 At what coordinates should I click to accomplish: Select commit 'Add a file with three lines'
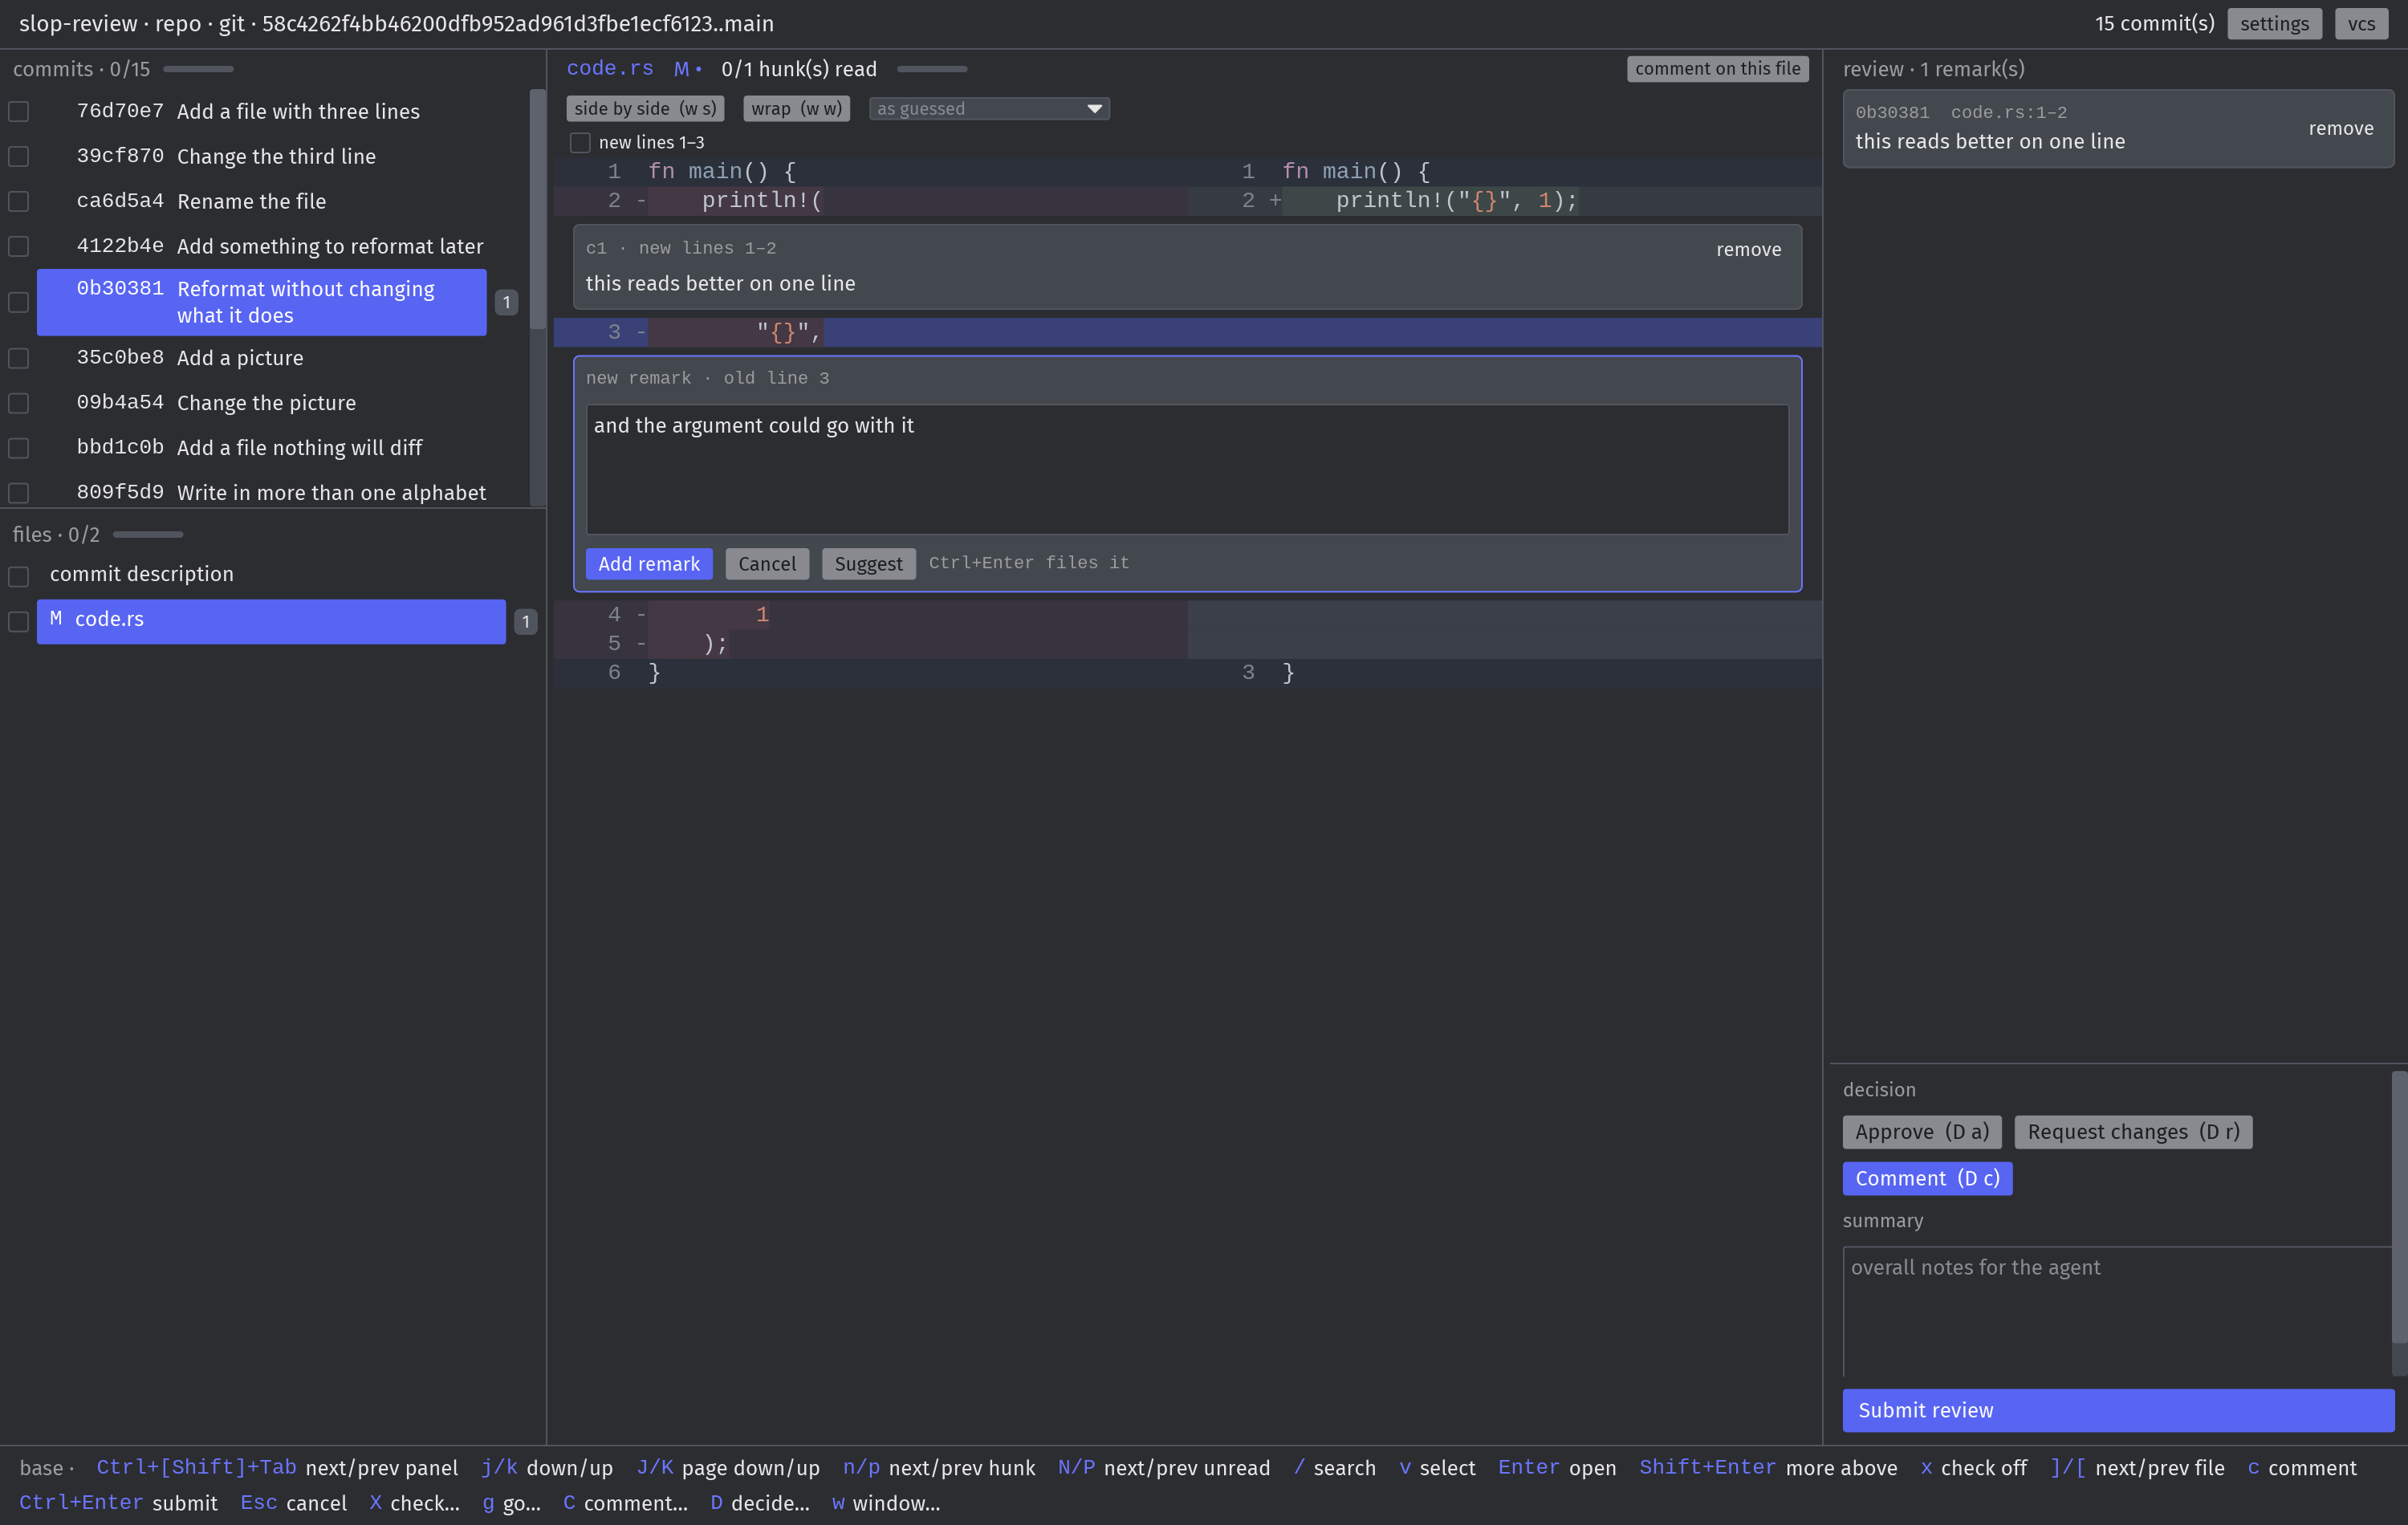click(262, 112)
